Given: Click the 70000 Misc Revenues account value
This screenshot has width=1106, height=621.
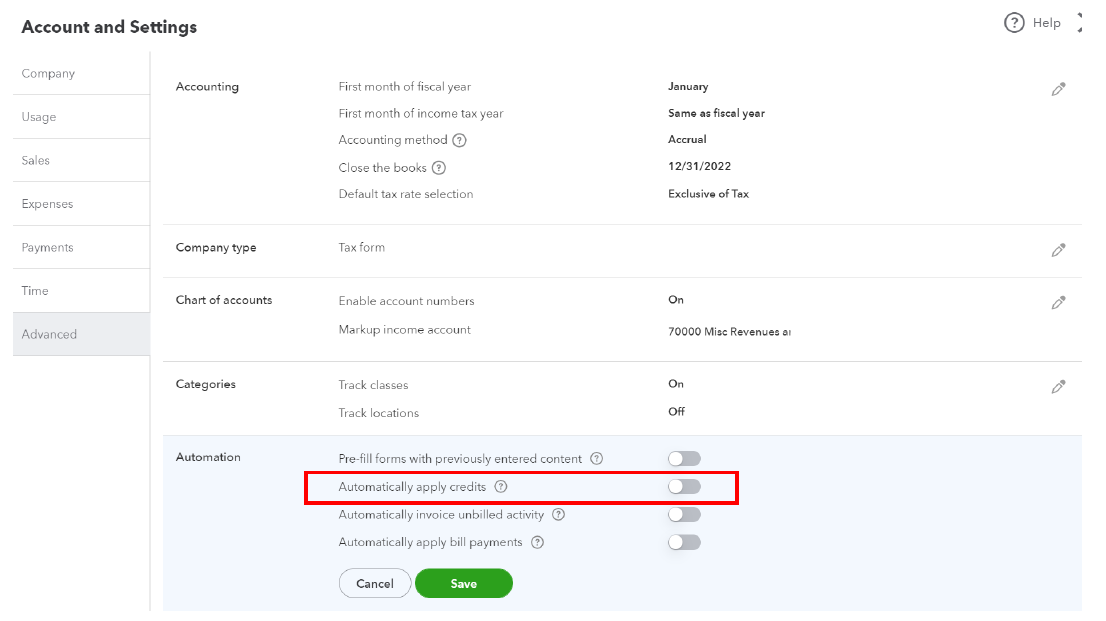Looking at the screenshot, I should (729, 331).
